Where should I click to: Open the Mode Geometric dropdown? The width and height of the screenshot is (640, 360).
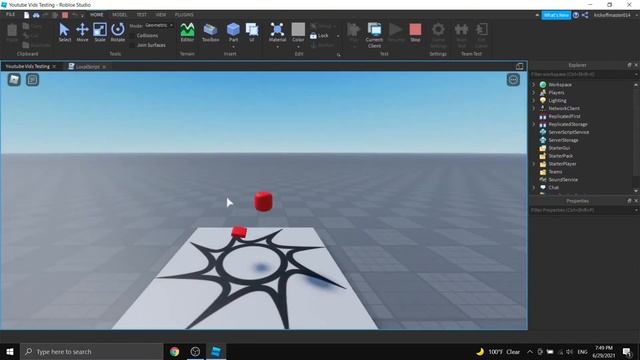click(x=158, y=25)
